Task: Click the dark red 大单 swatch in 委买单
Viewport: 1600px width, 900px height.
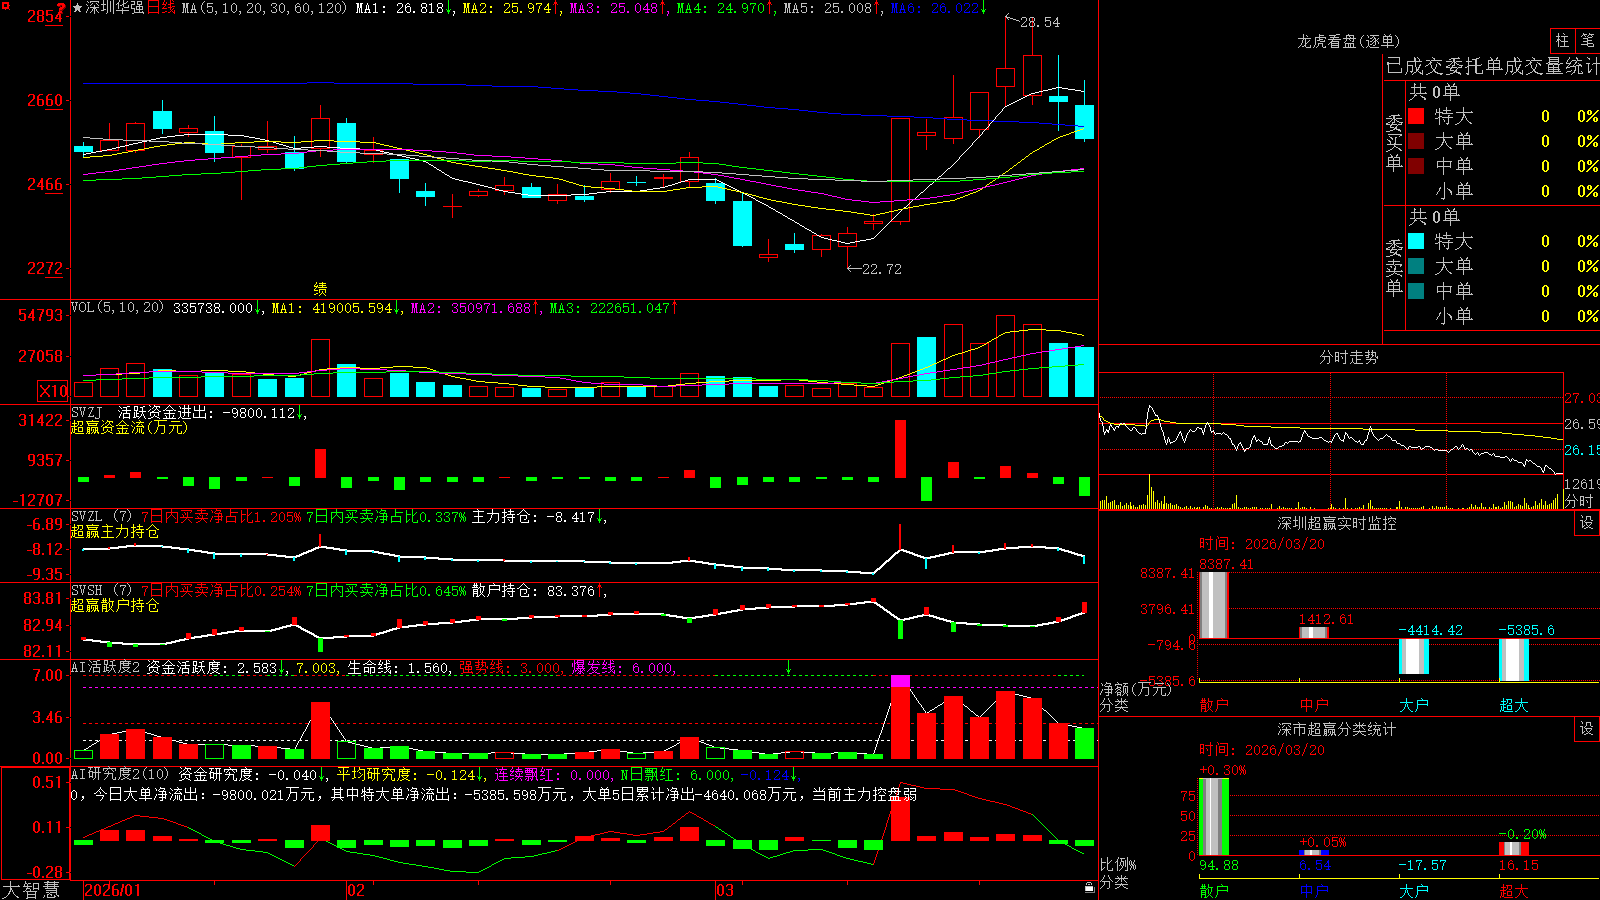Action: pyautogui.click(x=1416, y=141)
